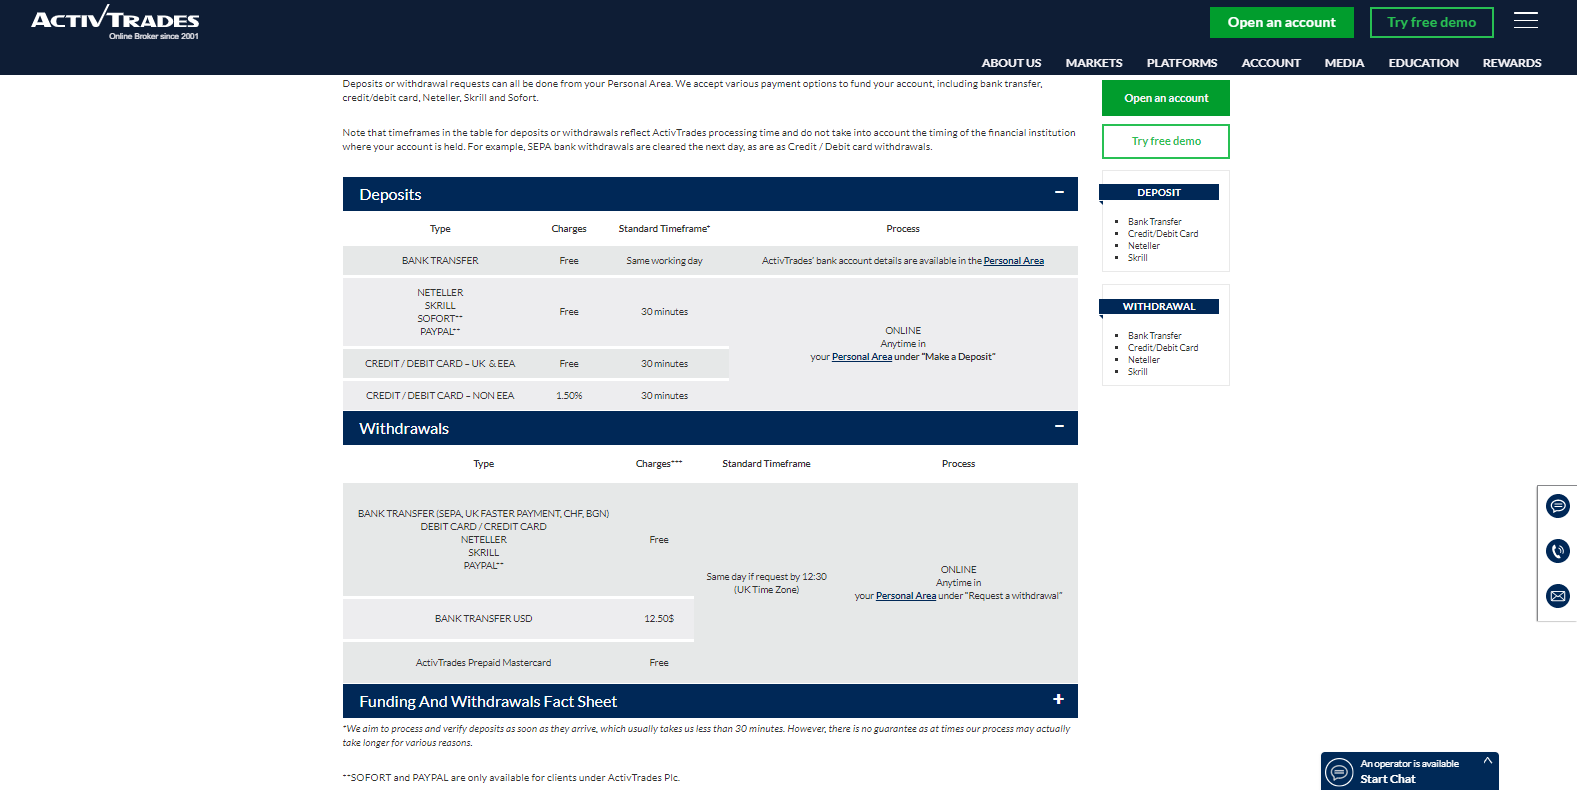1577x790 pixels.
Task: Click the phone callback icon in side panel
Action: click(1558, 551)
